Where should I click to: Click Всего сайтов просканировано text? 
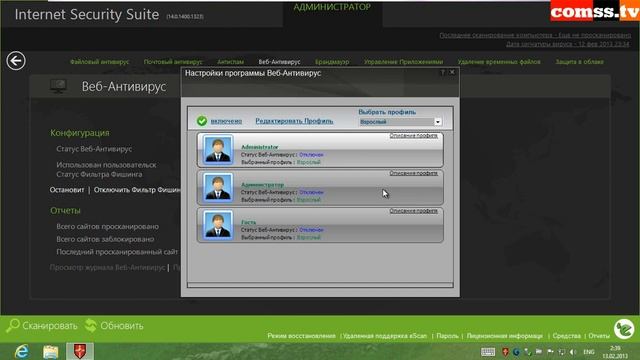pyautogui.click(x=107, y=227)
